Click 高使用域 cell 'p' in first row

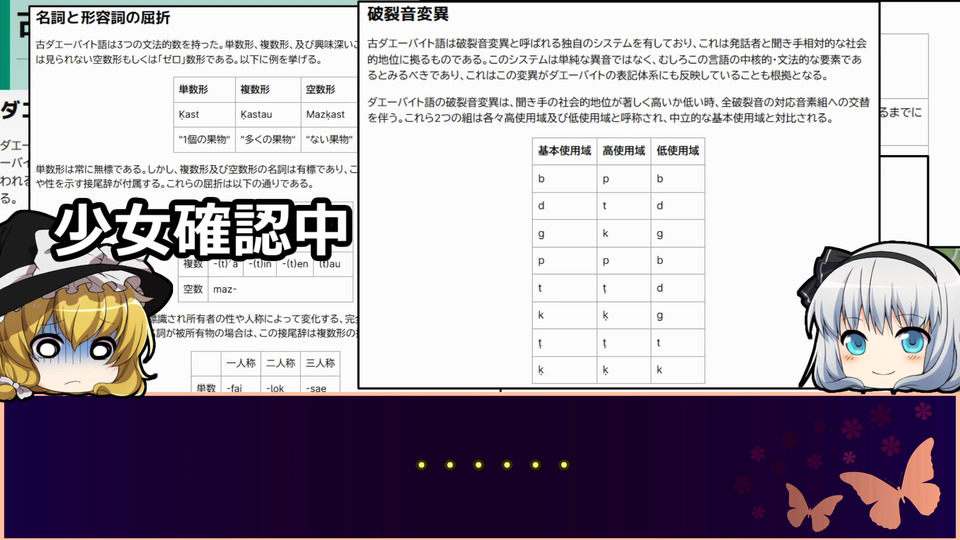[623, 179]
